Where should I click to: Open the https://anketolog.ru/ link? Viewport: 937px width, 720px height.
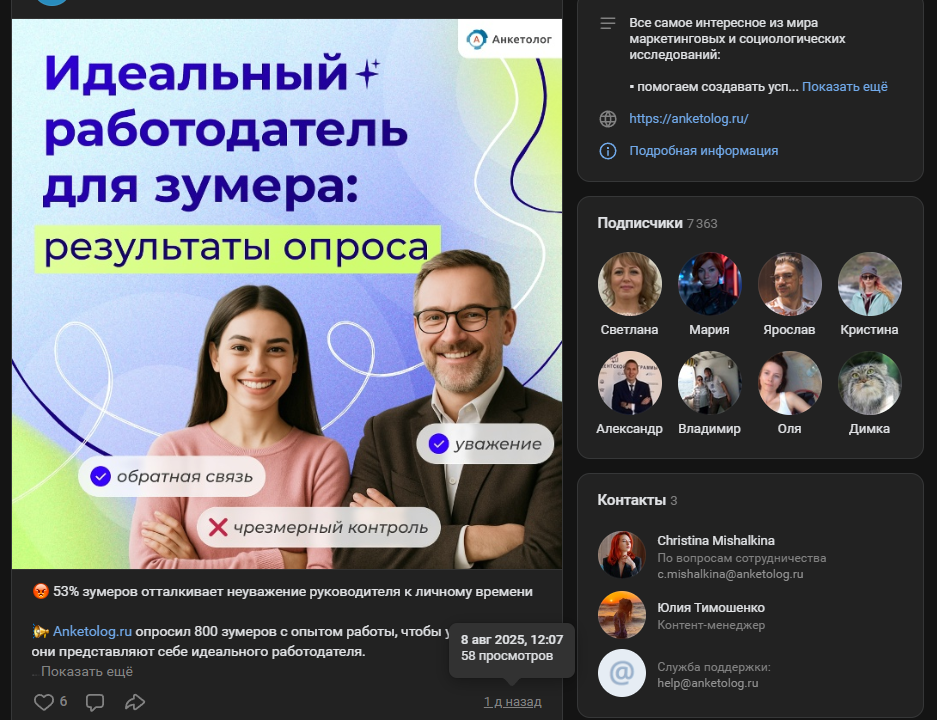pyautogui.click(x=688, y=119)
